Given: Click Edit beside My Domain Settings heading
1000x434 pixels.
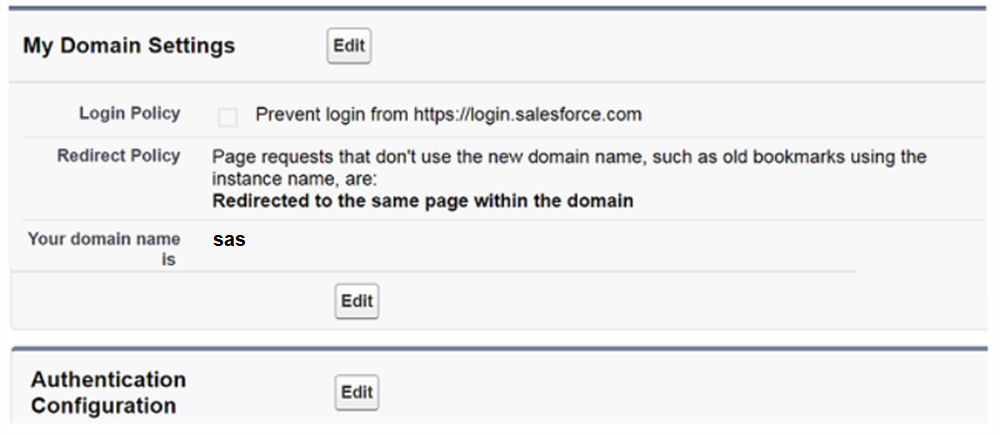Looking at the screenshot, I should click(x=349, y=46).
